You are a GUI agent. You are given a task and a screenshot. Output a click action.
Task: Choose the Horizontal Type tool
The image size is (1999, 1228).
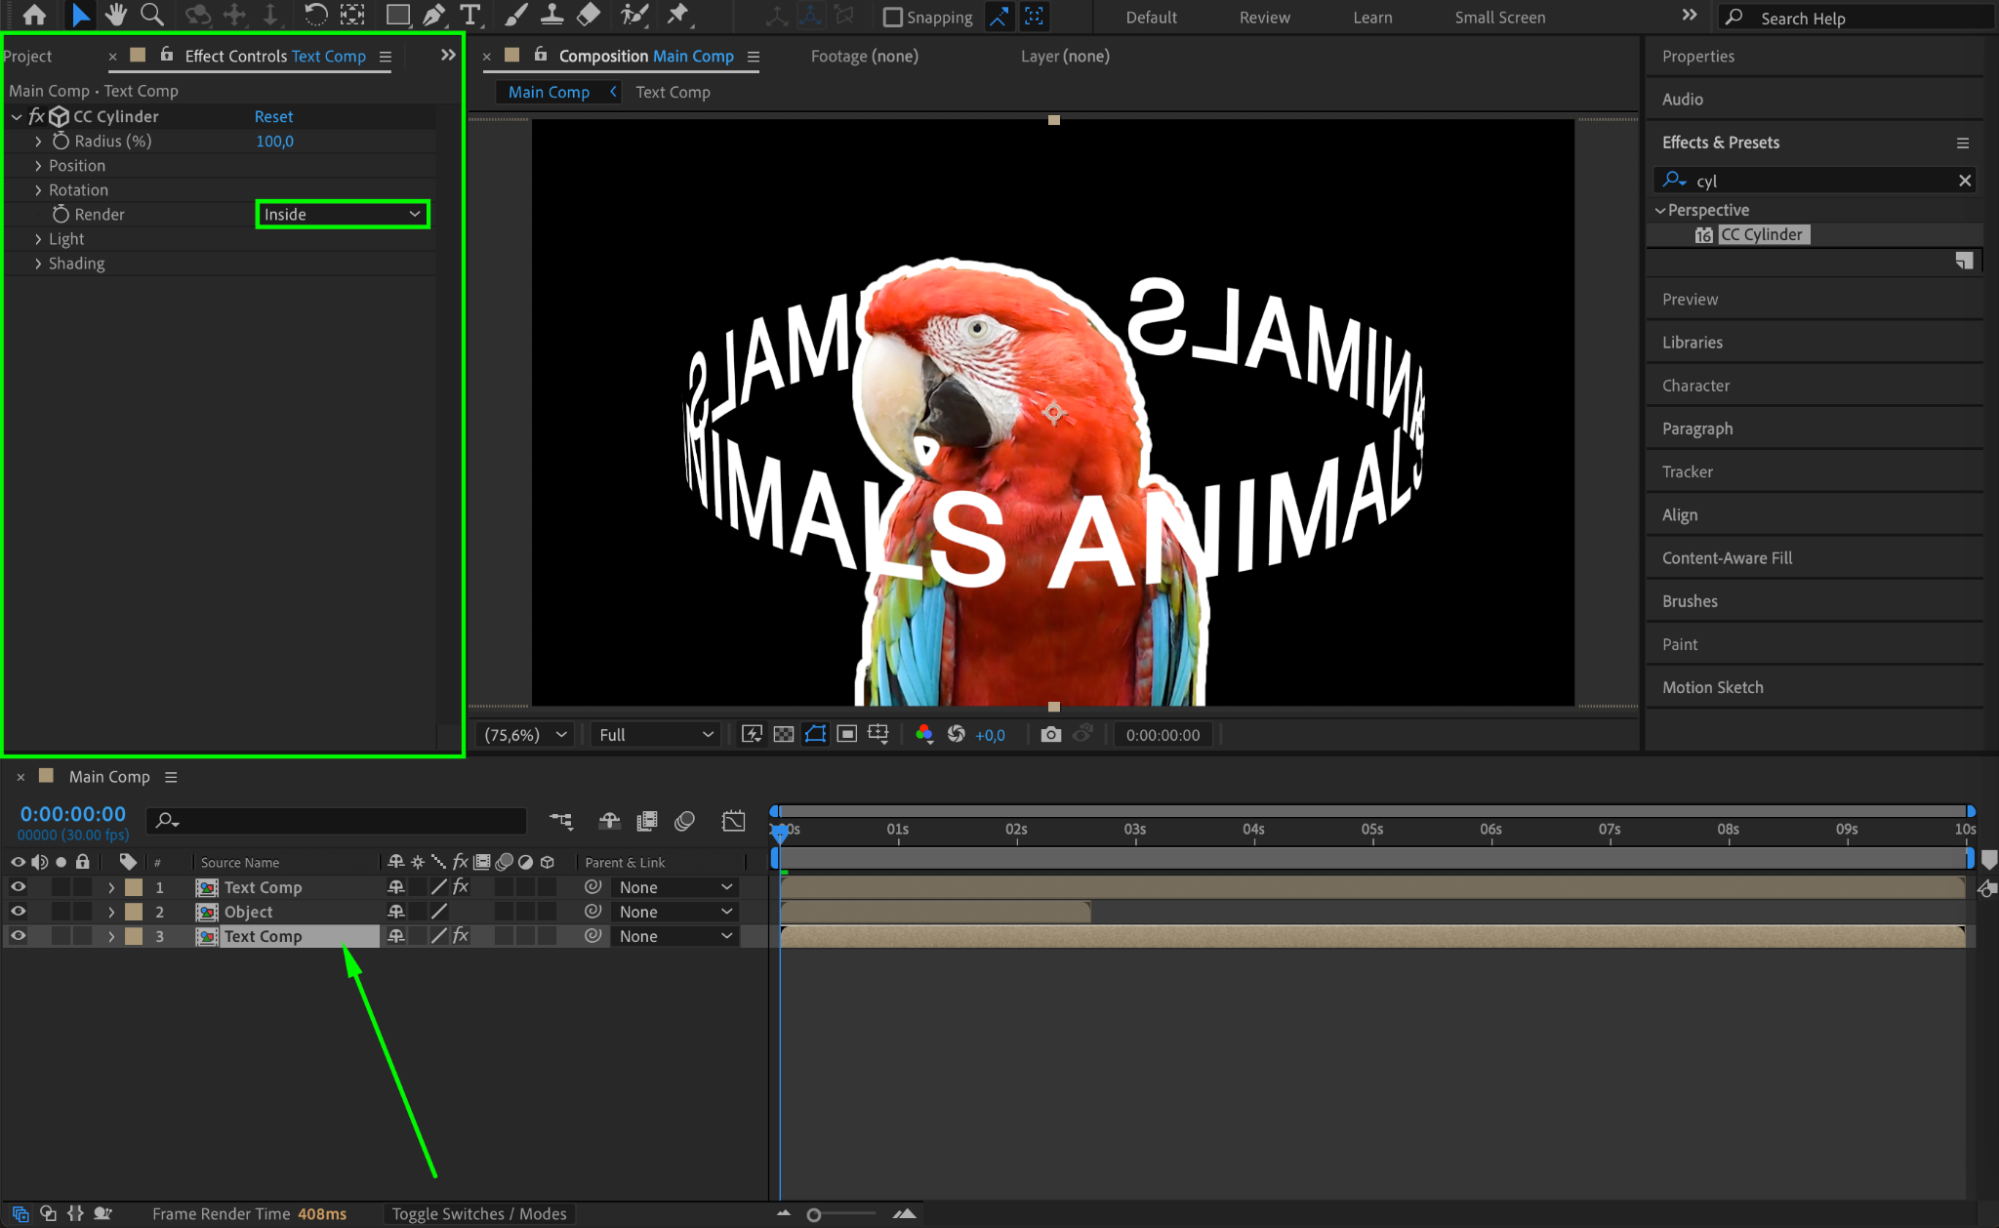(470, 15)
